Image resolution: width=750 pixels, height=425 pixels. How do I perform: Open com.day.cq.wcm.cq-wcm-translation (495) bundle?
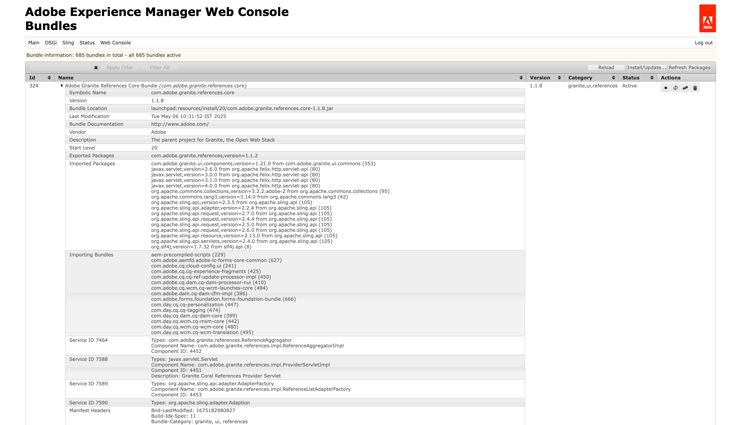coord(202,332)
